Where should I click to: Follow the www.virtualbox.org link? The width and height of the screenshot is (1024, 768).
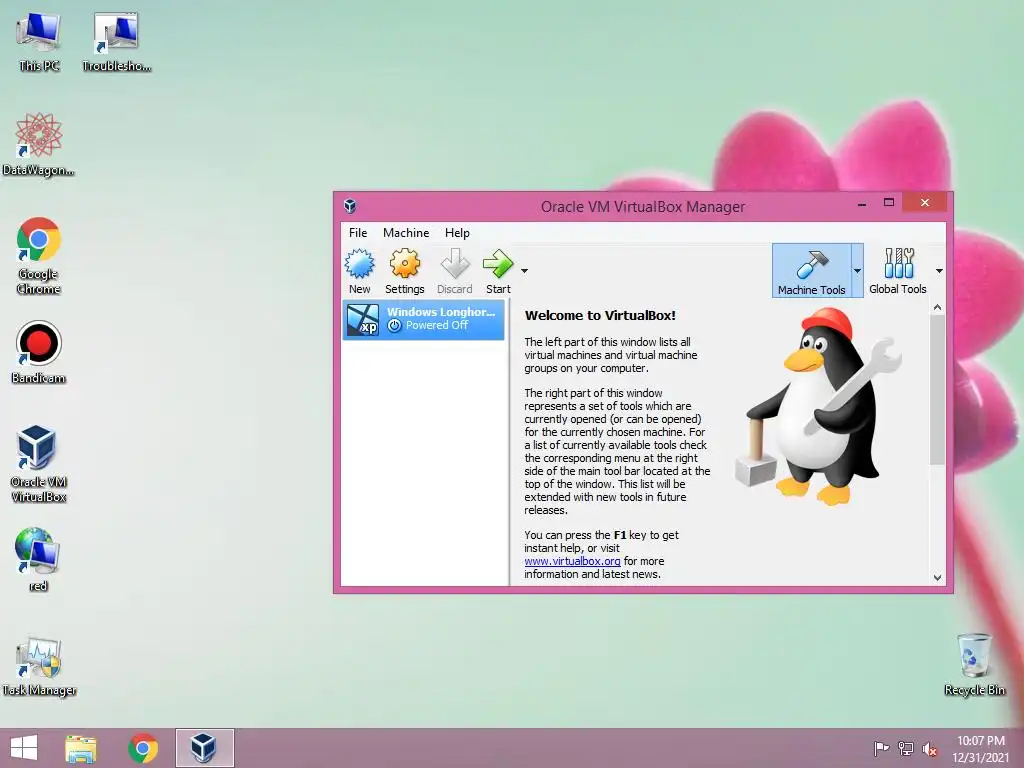pyautogui.click(x=572, y=561)
